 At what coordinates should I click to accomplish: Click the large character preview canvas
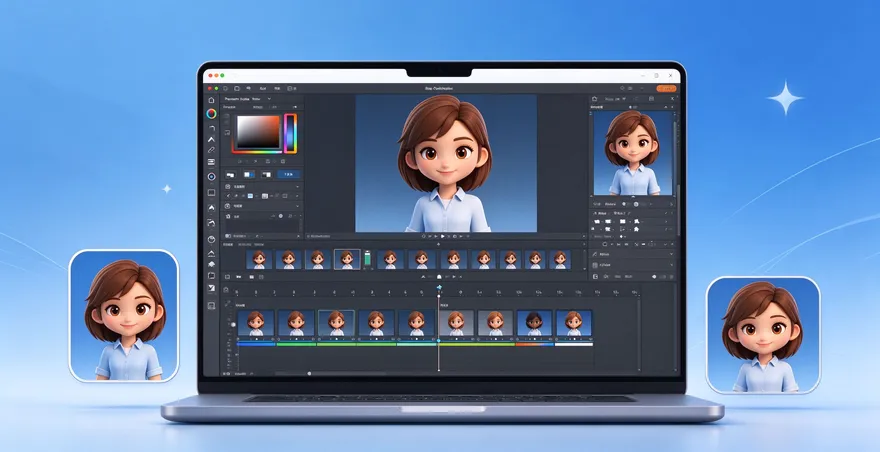[446, 163]
